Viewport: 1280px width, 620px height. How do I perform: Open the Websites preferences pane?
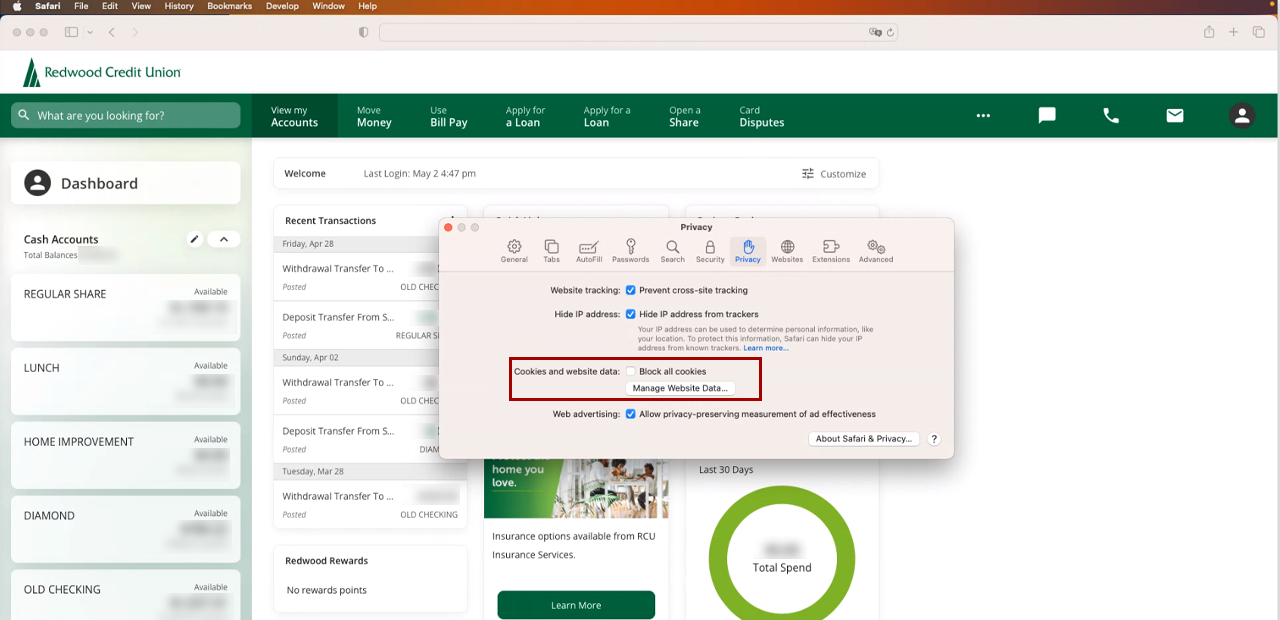787,251
